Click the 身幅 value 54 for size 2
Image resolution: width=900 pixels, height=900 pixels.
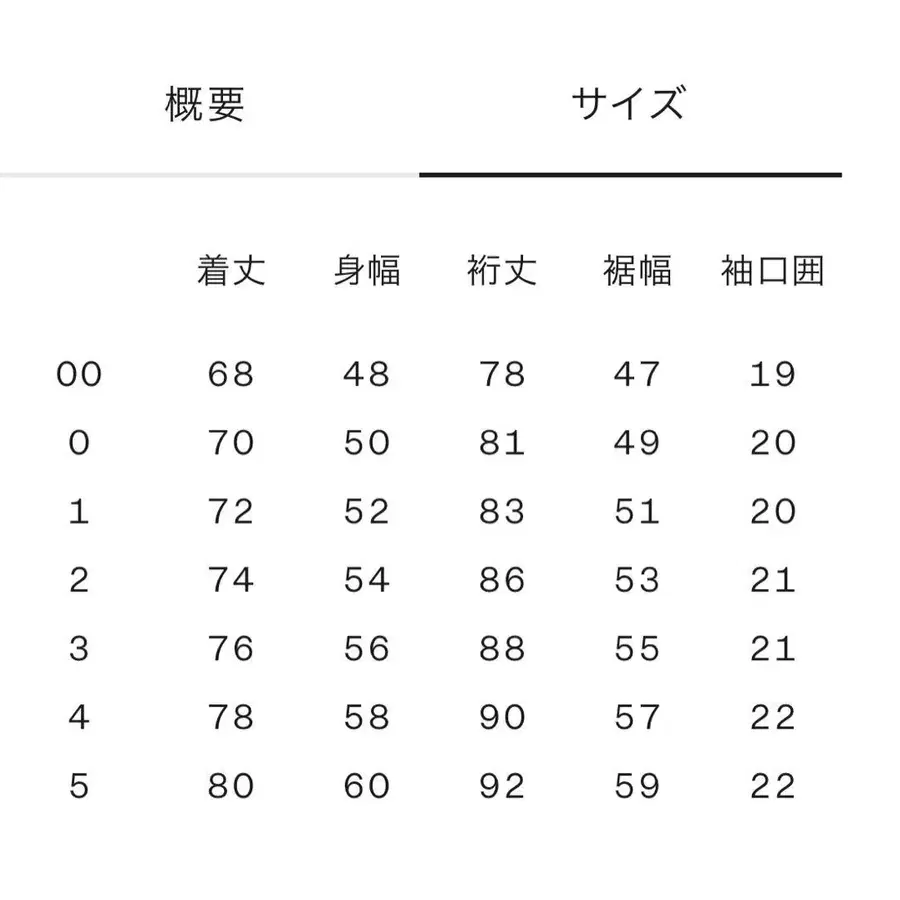366,580
